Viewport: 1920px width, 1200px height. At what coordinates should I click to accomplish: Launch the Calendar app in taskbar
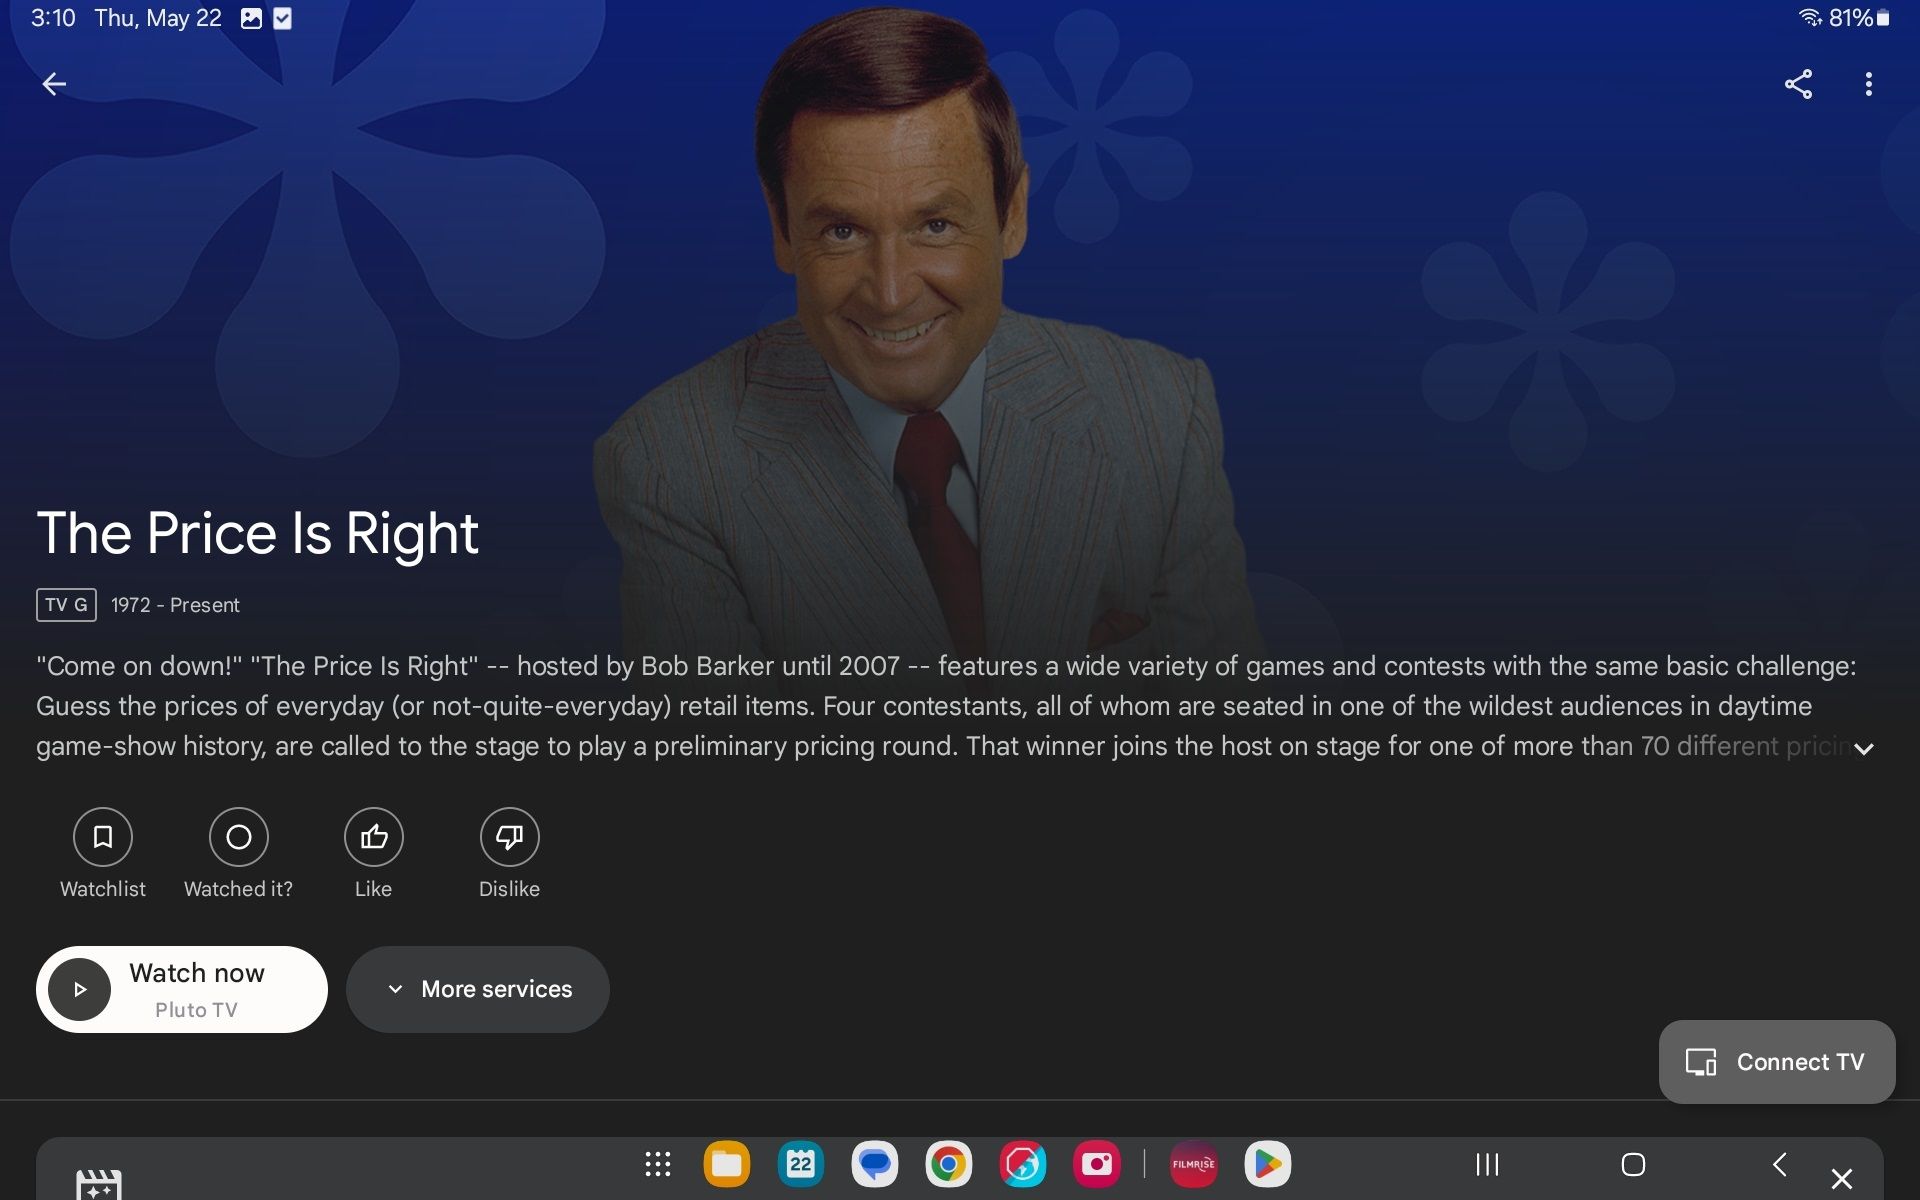click(801, 1164)
